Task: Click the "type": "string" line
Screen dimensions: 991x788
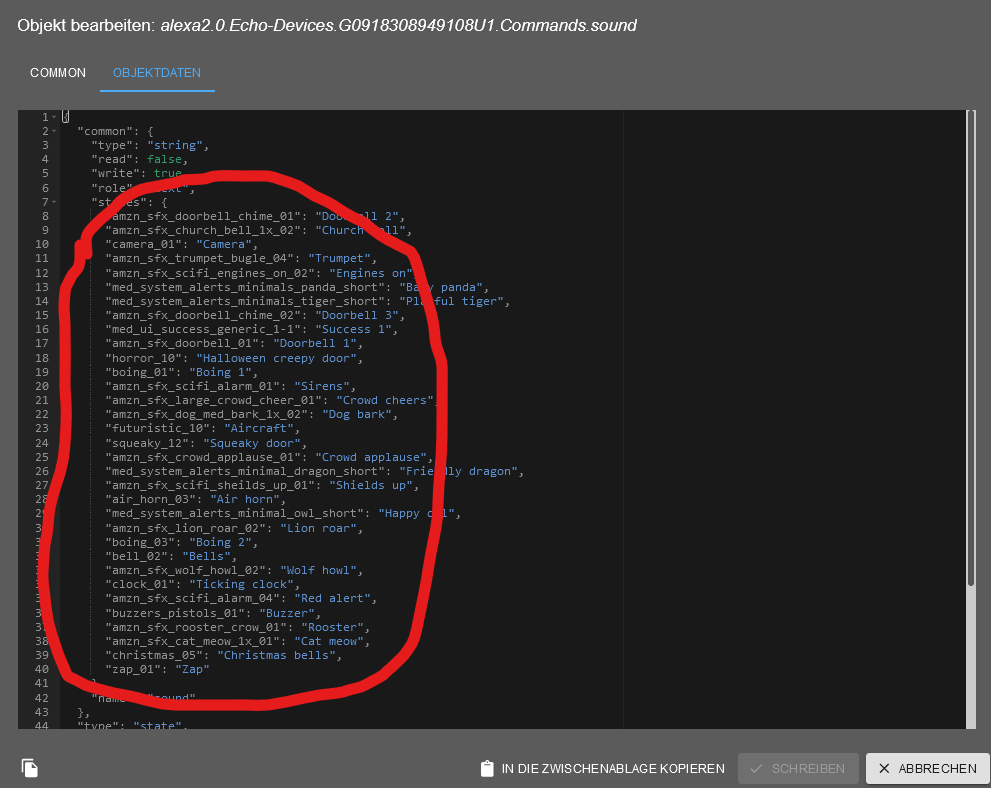Action: pyautogui.click(x=150, y=145)
